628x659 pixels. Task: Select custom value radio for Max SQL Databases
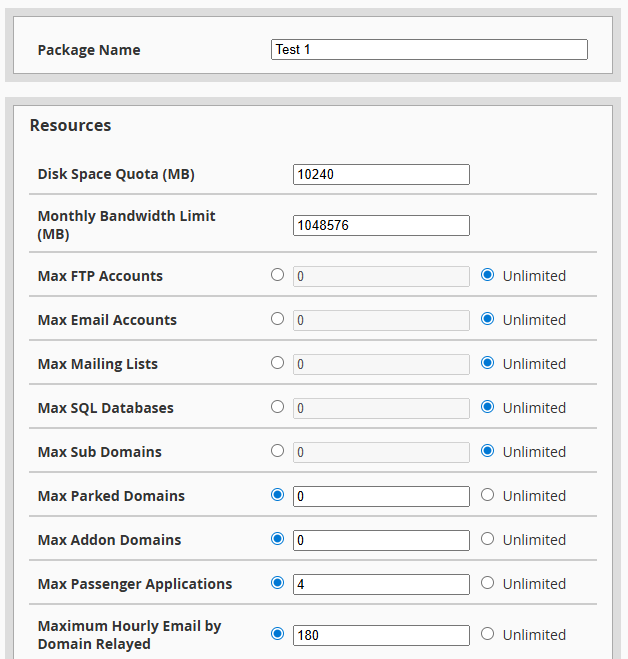pos(277,407)
